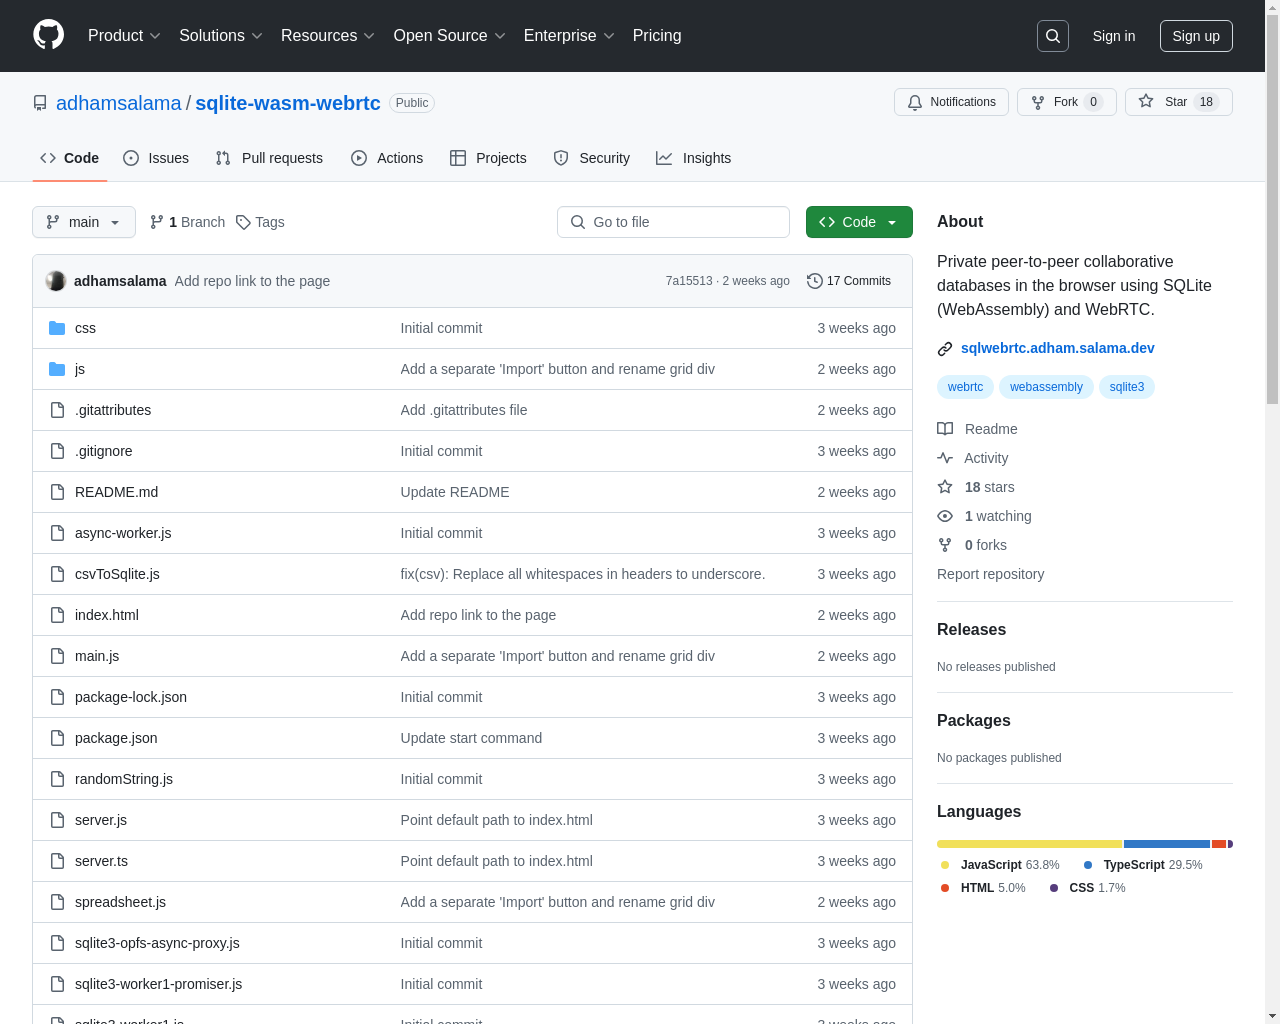
Task: Open the sqlite3-opfs-async-proxy.js file
Action: pos(157,943)
